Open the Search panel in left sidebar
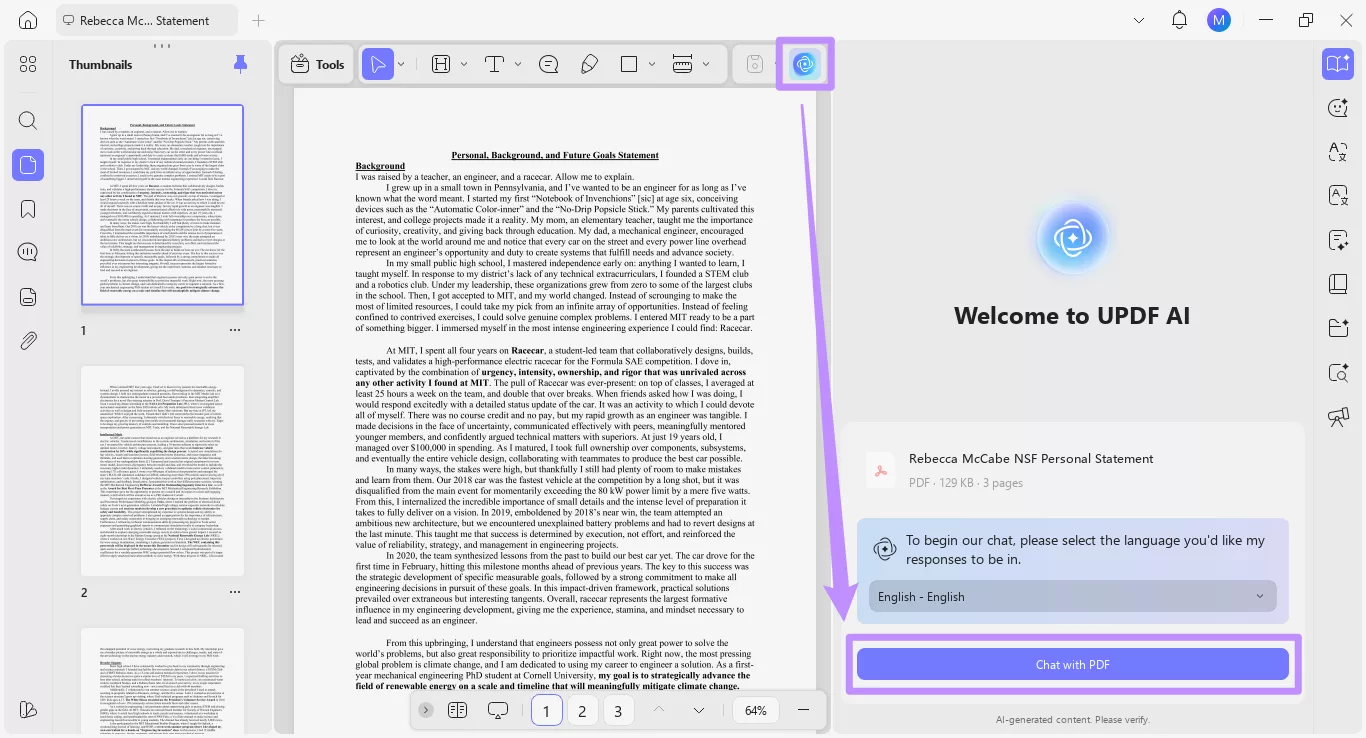Viewport: 1366px width, 738px height. pos(28,120)
